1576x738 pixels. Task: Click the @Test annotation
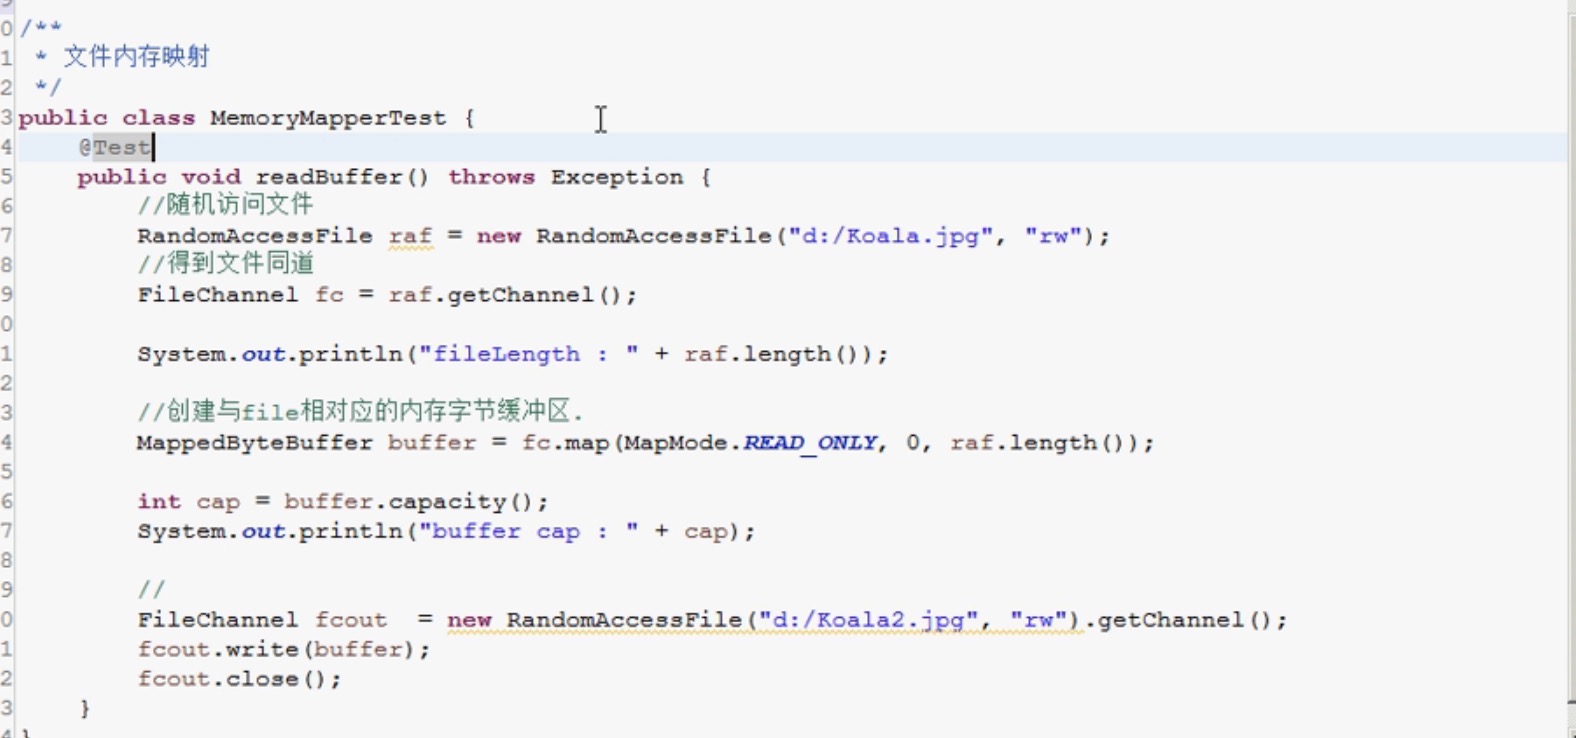click(x=115, y=147)
